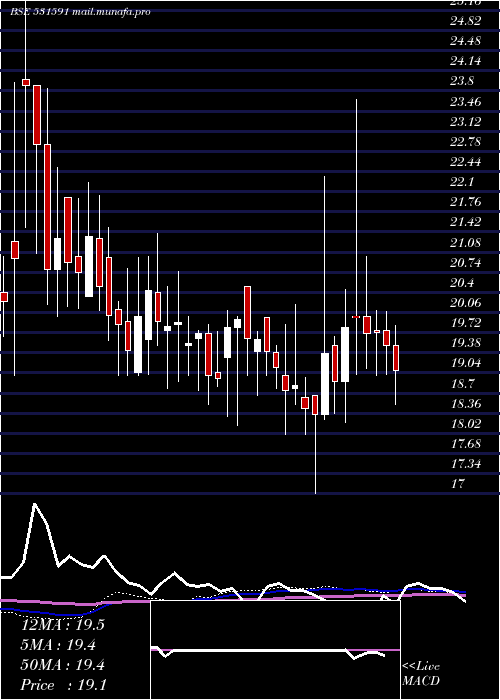Image resolution: width=500 pixels, height=700 pixels.
Task: Select the 21.08 price axis label
Action: tap(465, 243)
